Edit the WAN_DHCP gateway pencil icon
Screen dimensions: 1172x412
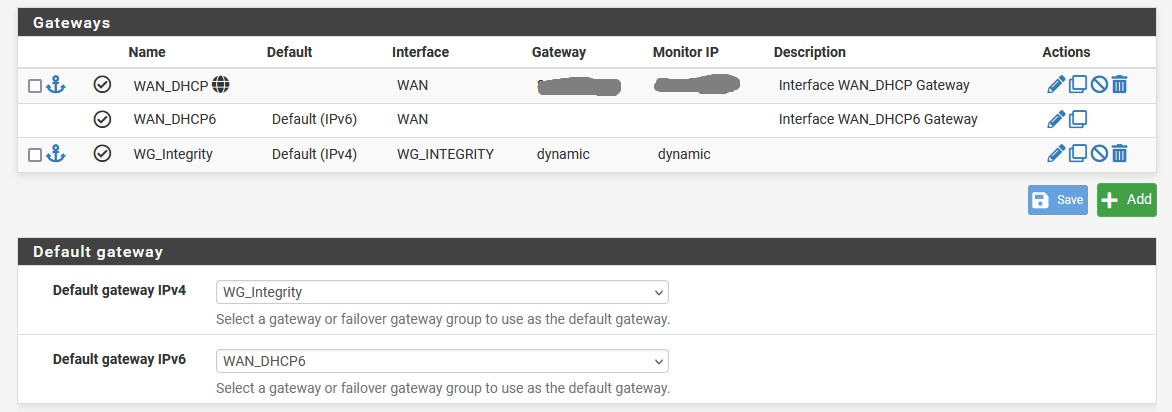click(x=1056, y=85)
